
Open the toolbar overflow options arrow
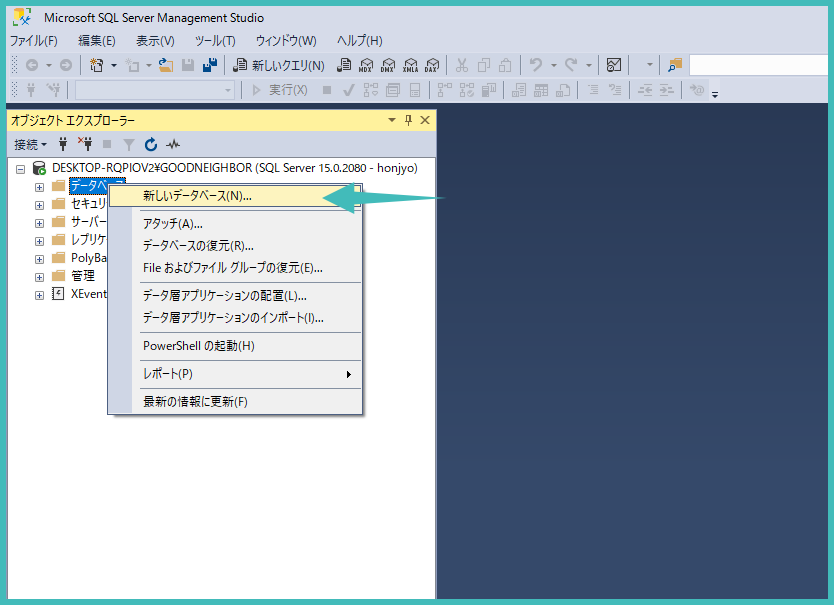point(715,94)
